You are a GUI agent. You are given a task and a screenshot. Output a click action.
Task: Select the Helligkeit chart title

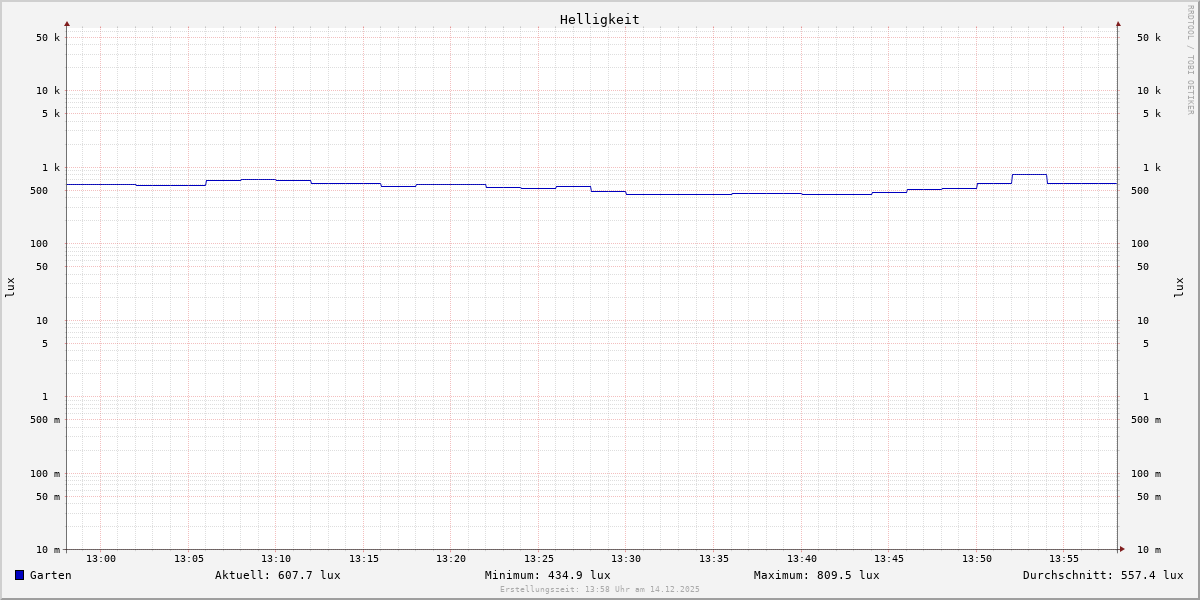pyautogui.click(x=599, y=19)
